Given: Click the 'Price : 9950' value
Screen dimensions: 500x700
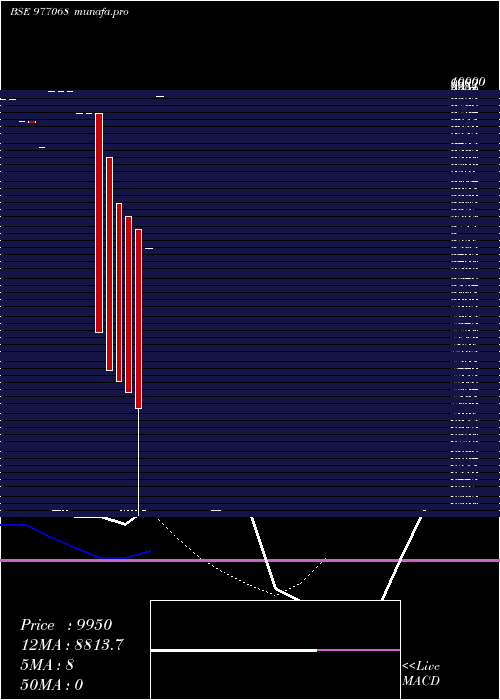Looking at the screenshot, I should [66, 625].
